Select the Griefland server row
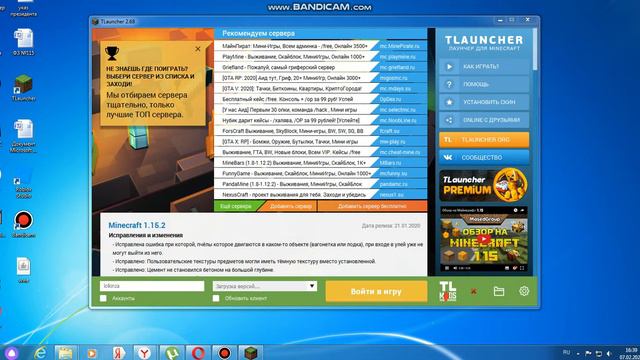 [x=321, y=67]
